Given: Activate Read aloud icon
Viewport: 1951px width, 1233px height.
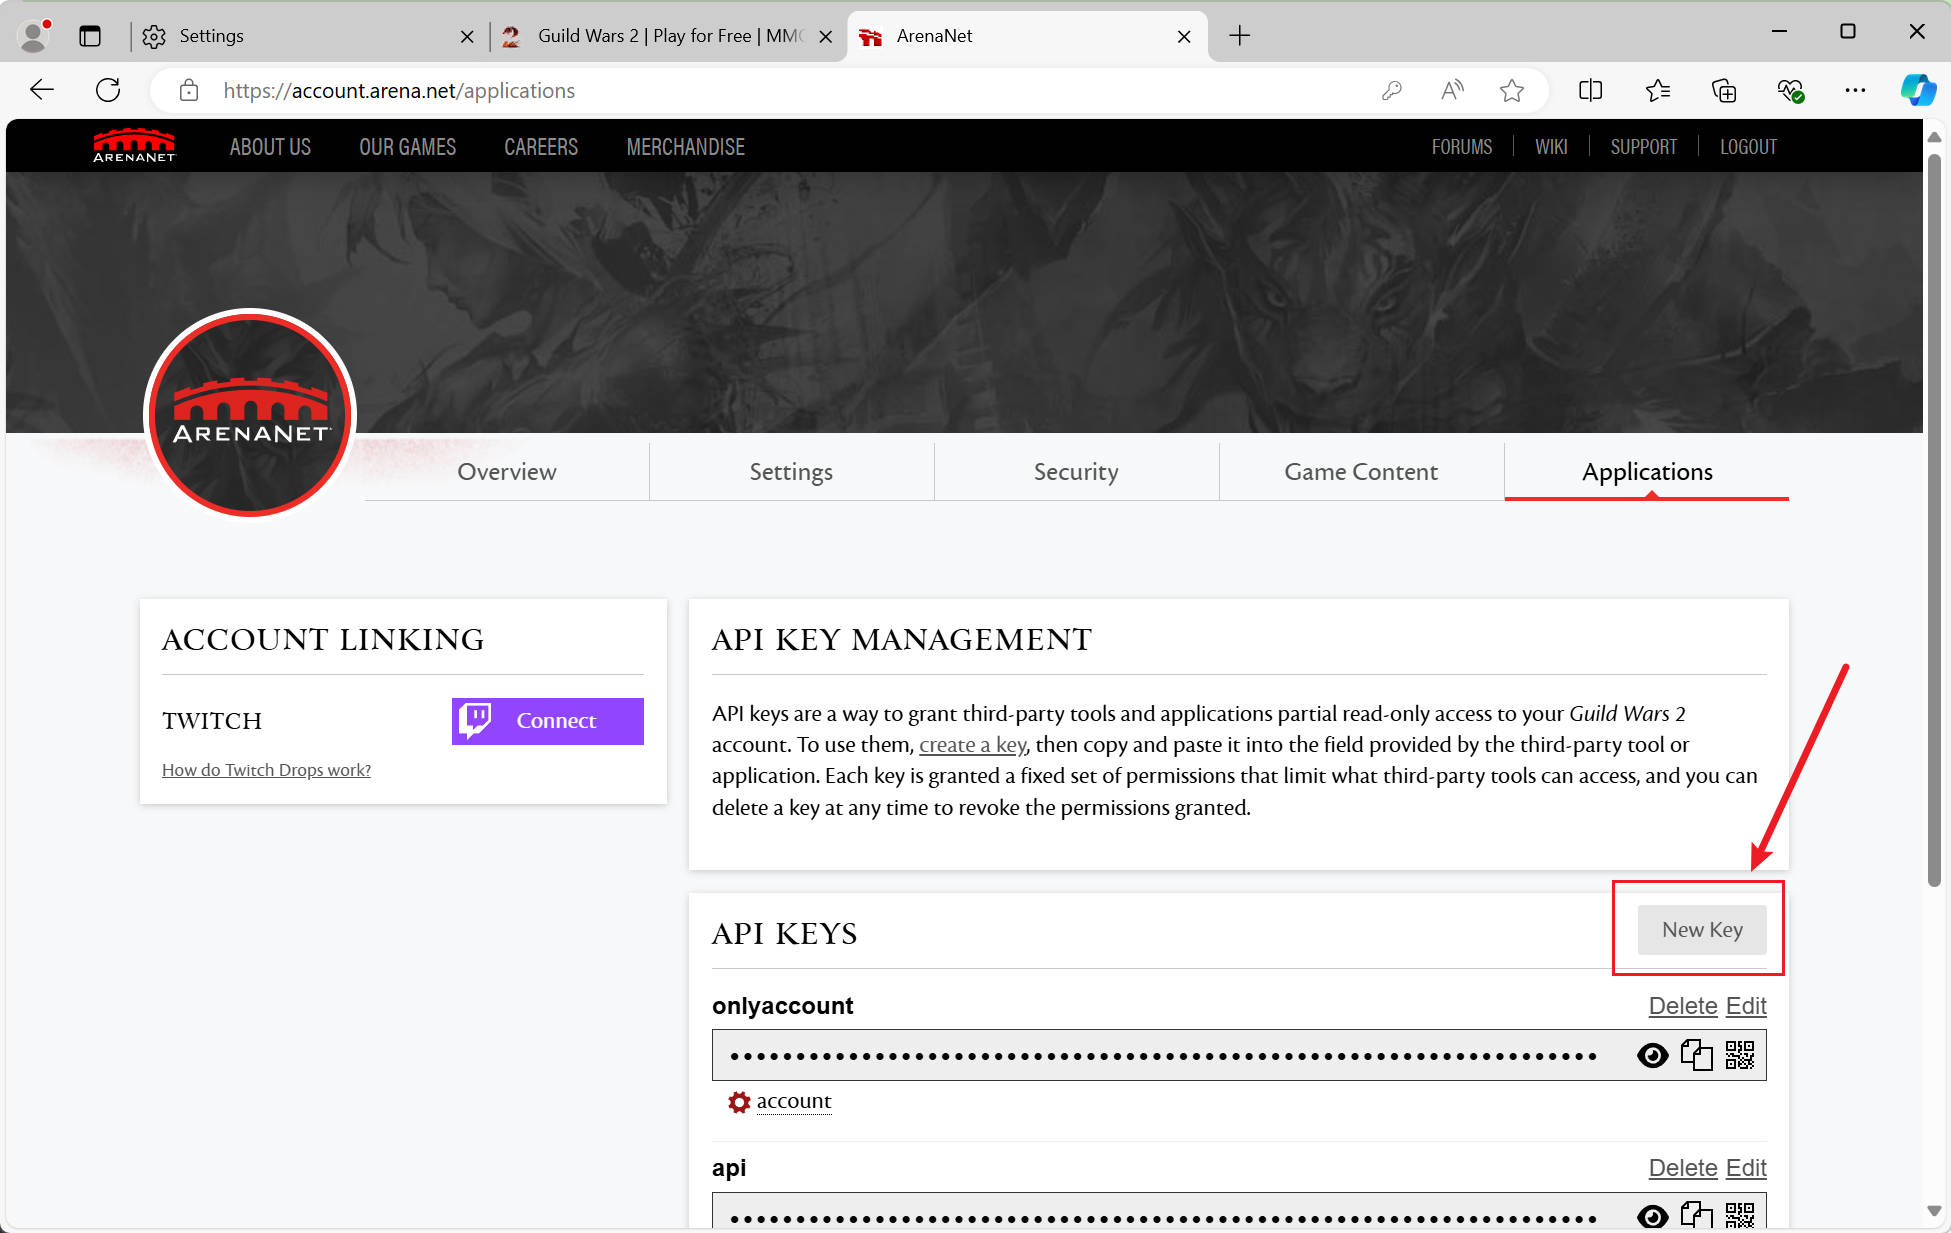Looking at the screenshot, I should tap(1452, 91).
